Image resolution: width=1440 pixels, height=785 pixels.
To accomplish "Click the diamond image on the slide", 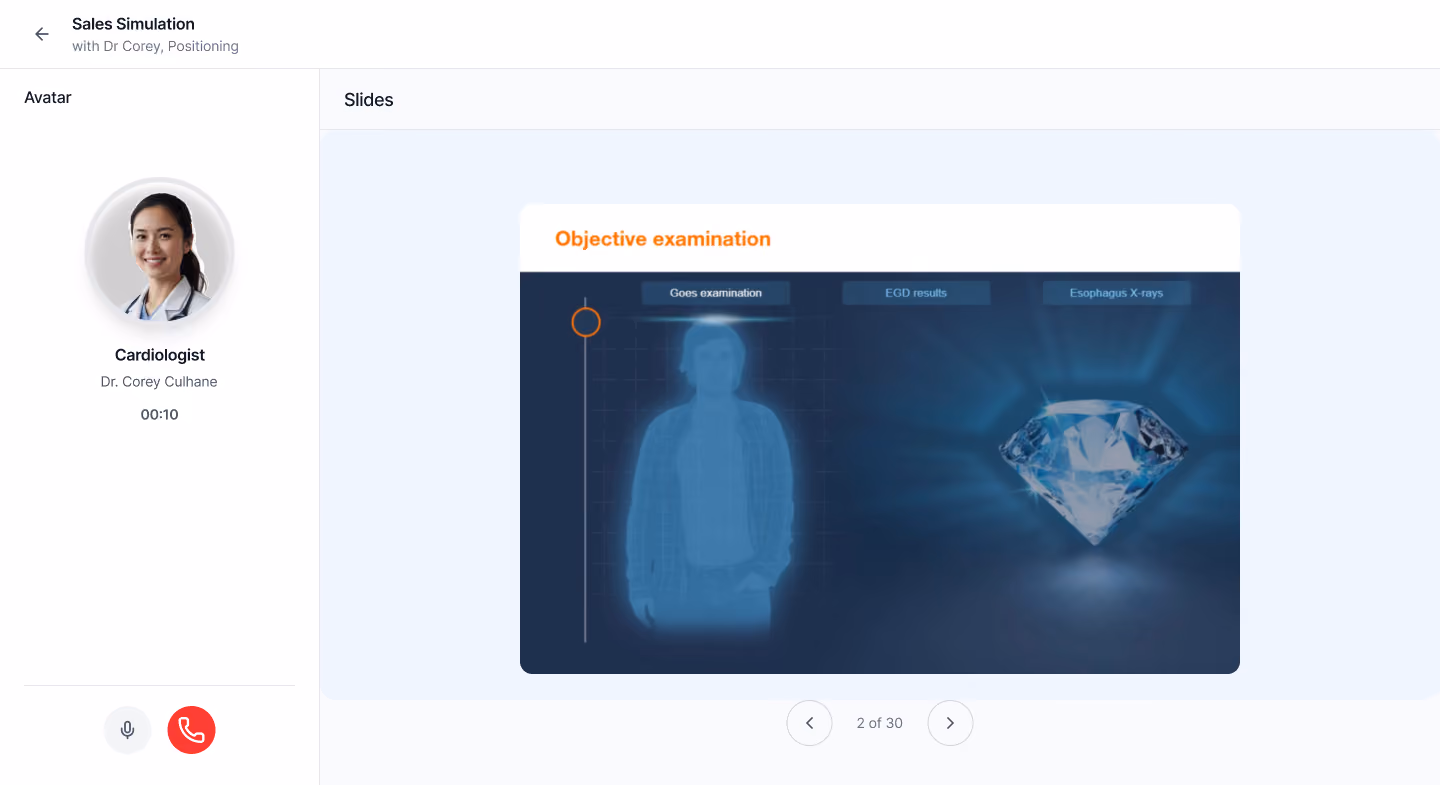I will point(1095,470).
